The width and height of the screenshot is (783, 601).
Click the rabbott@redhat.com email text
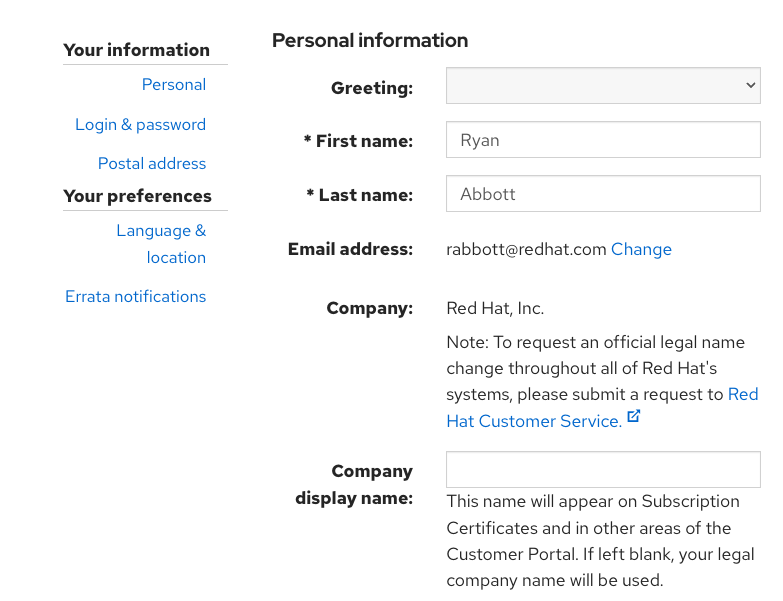point(526,250)
